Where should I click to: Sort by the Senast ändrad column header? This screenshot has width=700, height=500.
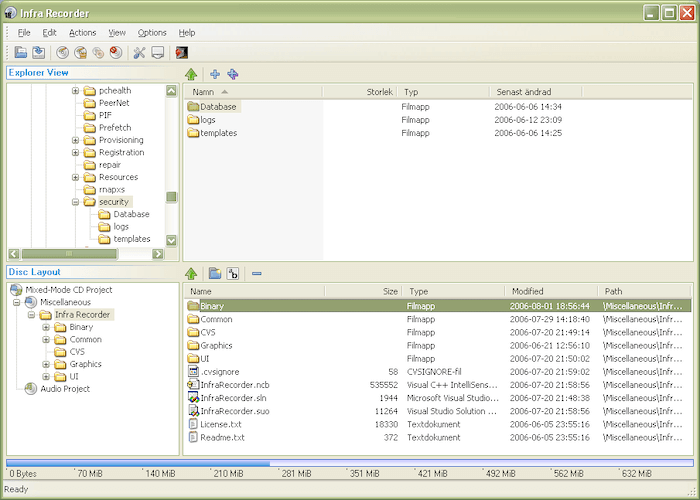[x=536, y=92]
